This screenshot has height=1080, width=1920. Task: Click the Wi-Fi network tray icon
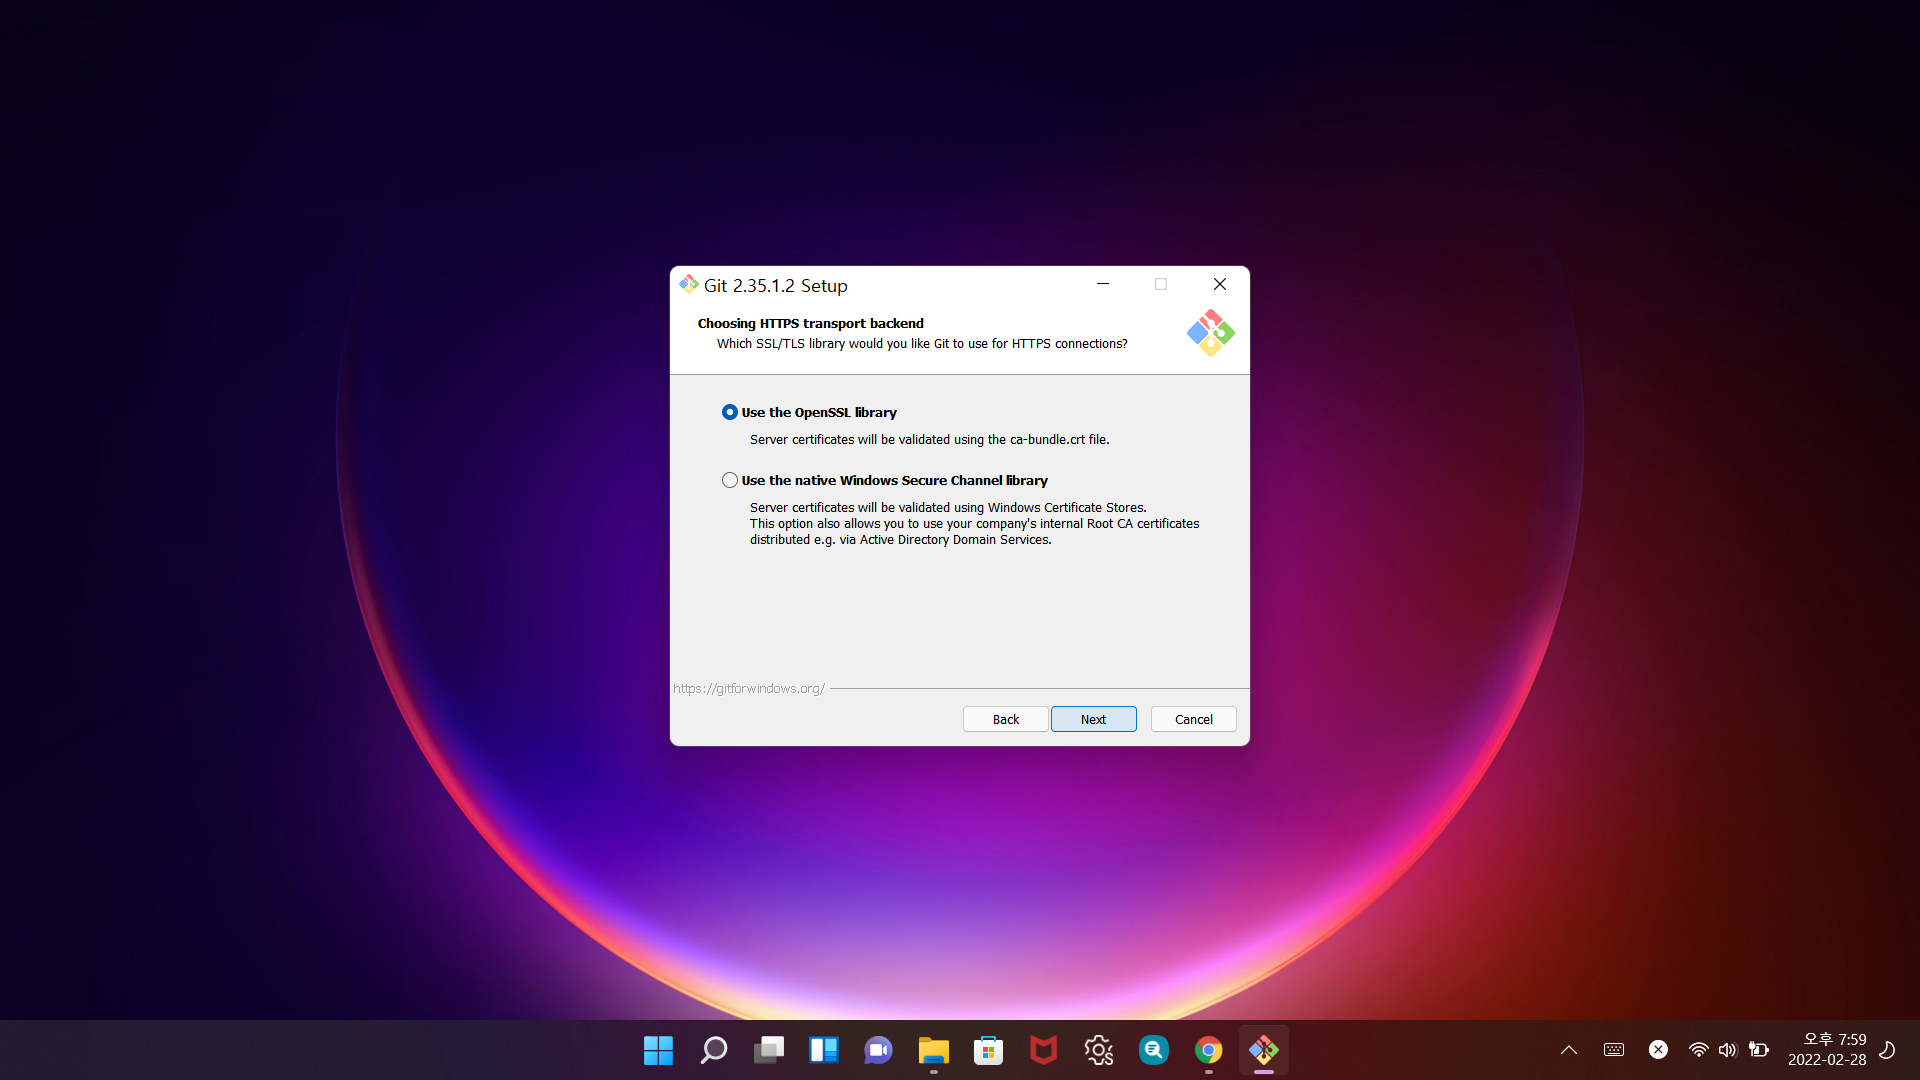(x=1698, y=1050)
